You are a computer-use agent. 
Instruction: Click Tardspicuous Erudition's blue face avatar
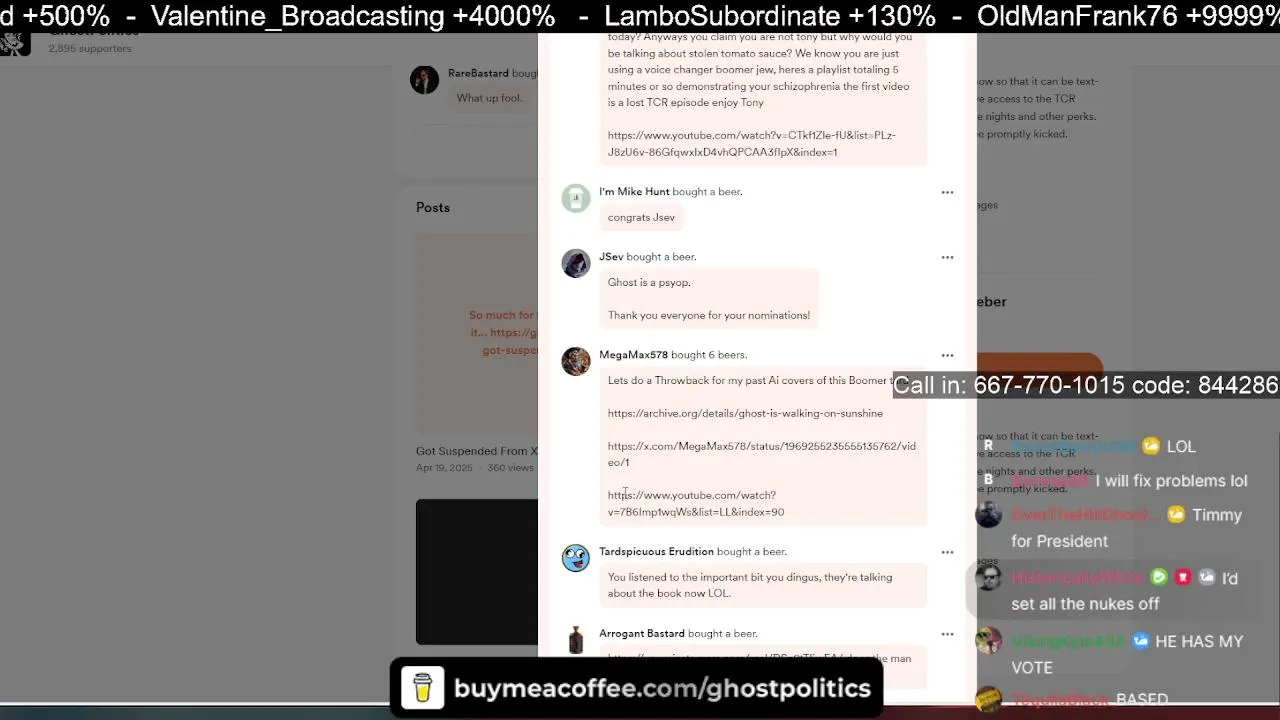576,558
